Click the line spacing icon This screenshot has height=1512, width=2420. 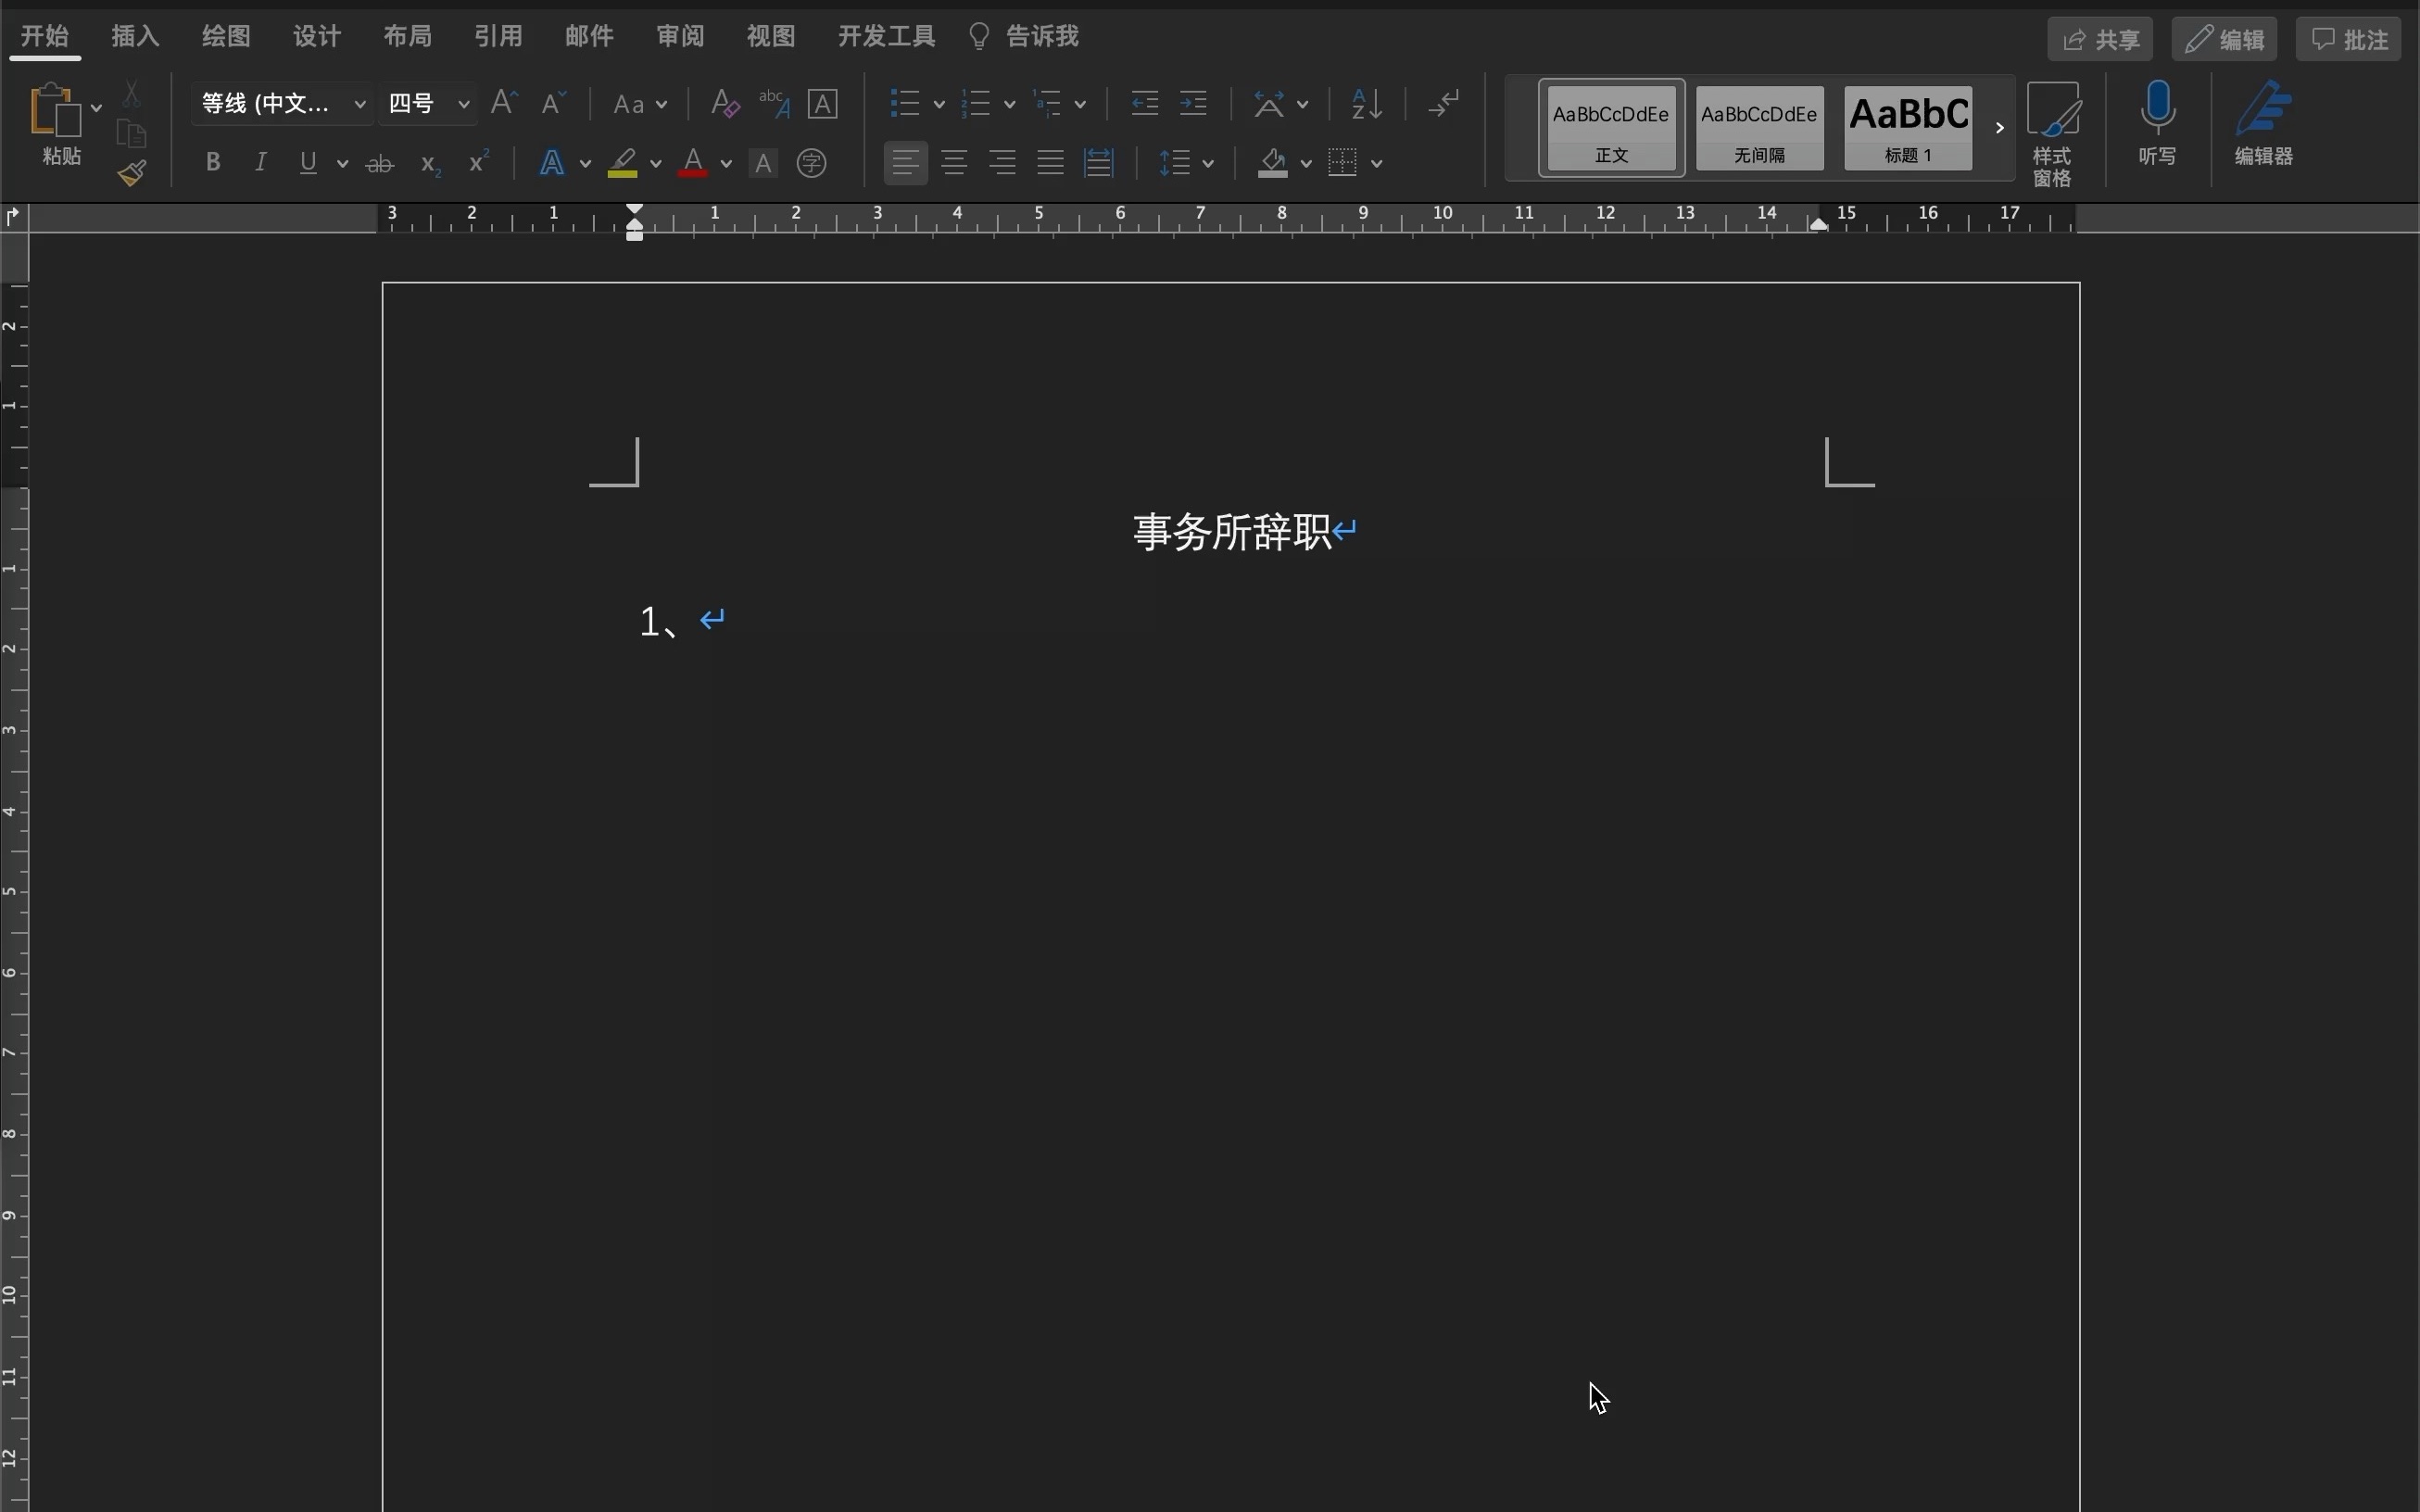coord(1175,163)
